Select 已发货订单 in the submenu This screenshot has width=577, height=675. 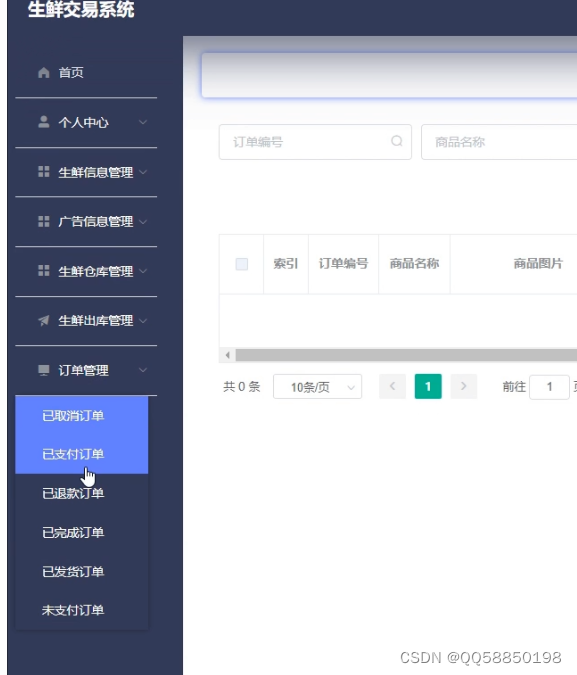[x=82, y=571]
